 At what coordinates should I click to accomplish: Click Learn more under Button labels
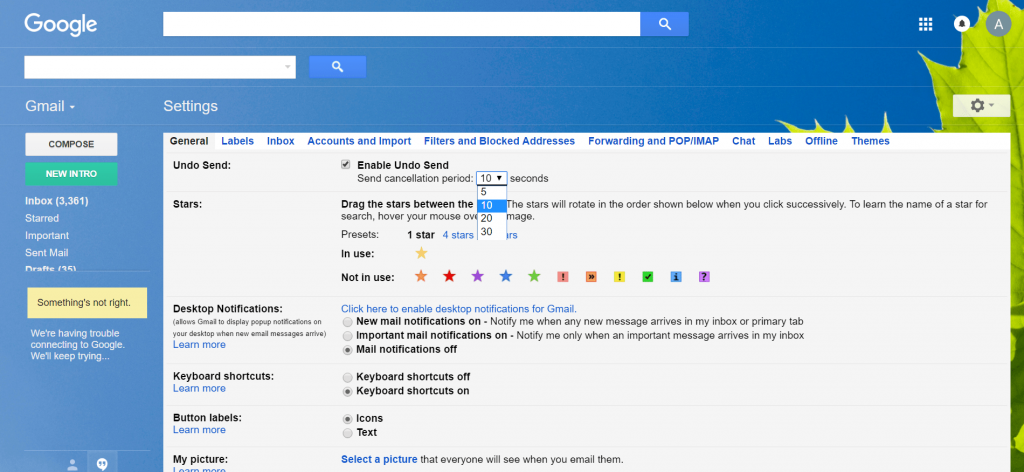click(x=199, y=430)
